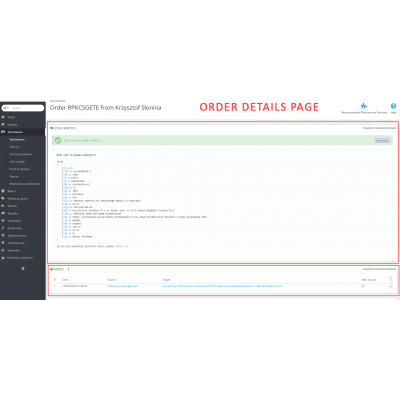The image size is (400, 400).
Task: Collapse the sidebar with the bottom hamburger icon
Action: [x=23, y=268]
